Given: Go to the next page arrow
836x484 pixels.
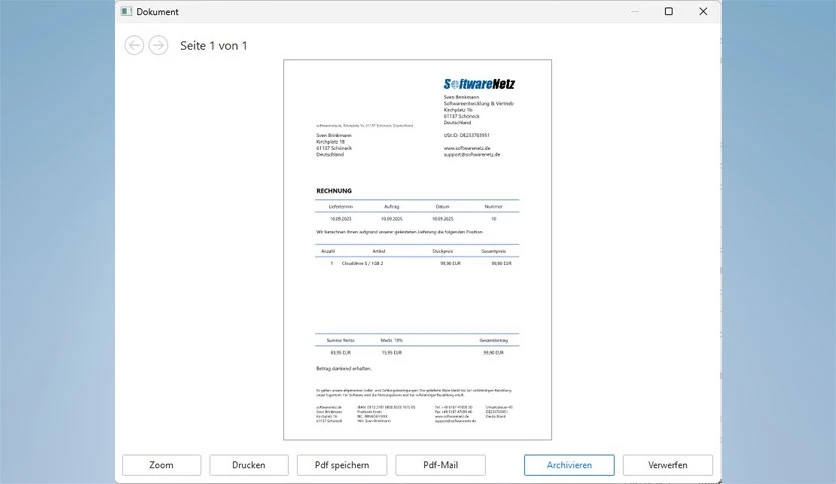Looking at the screenshot, I should [x=158, y=45].
